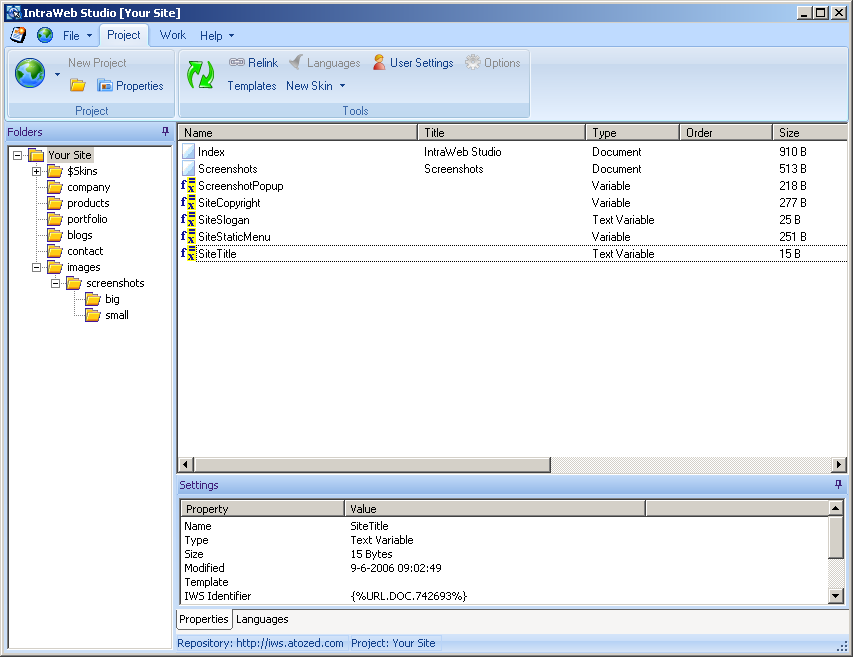Open User Settings with person icon
Screen dimensions: 853x657
click(379, 63)
